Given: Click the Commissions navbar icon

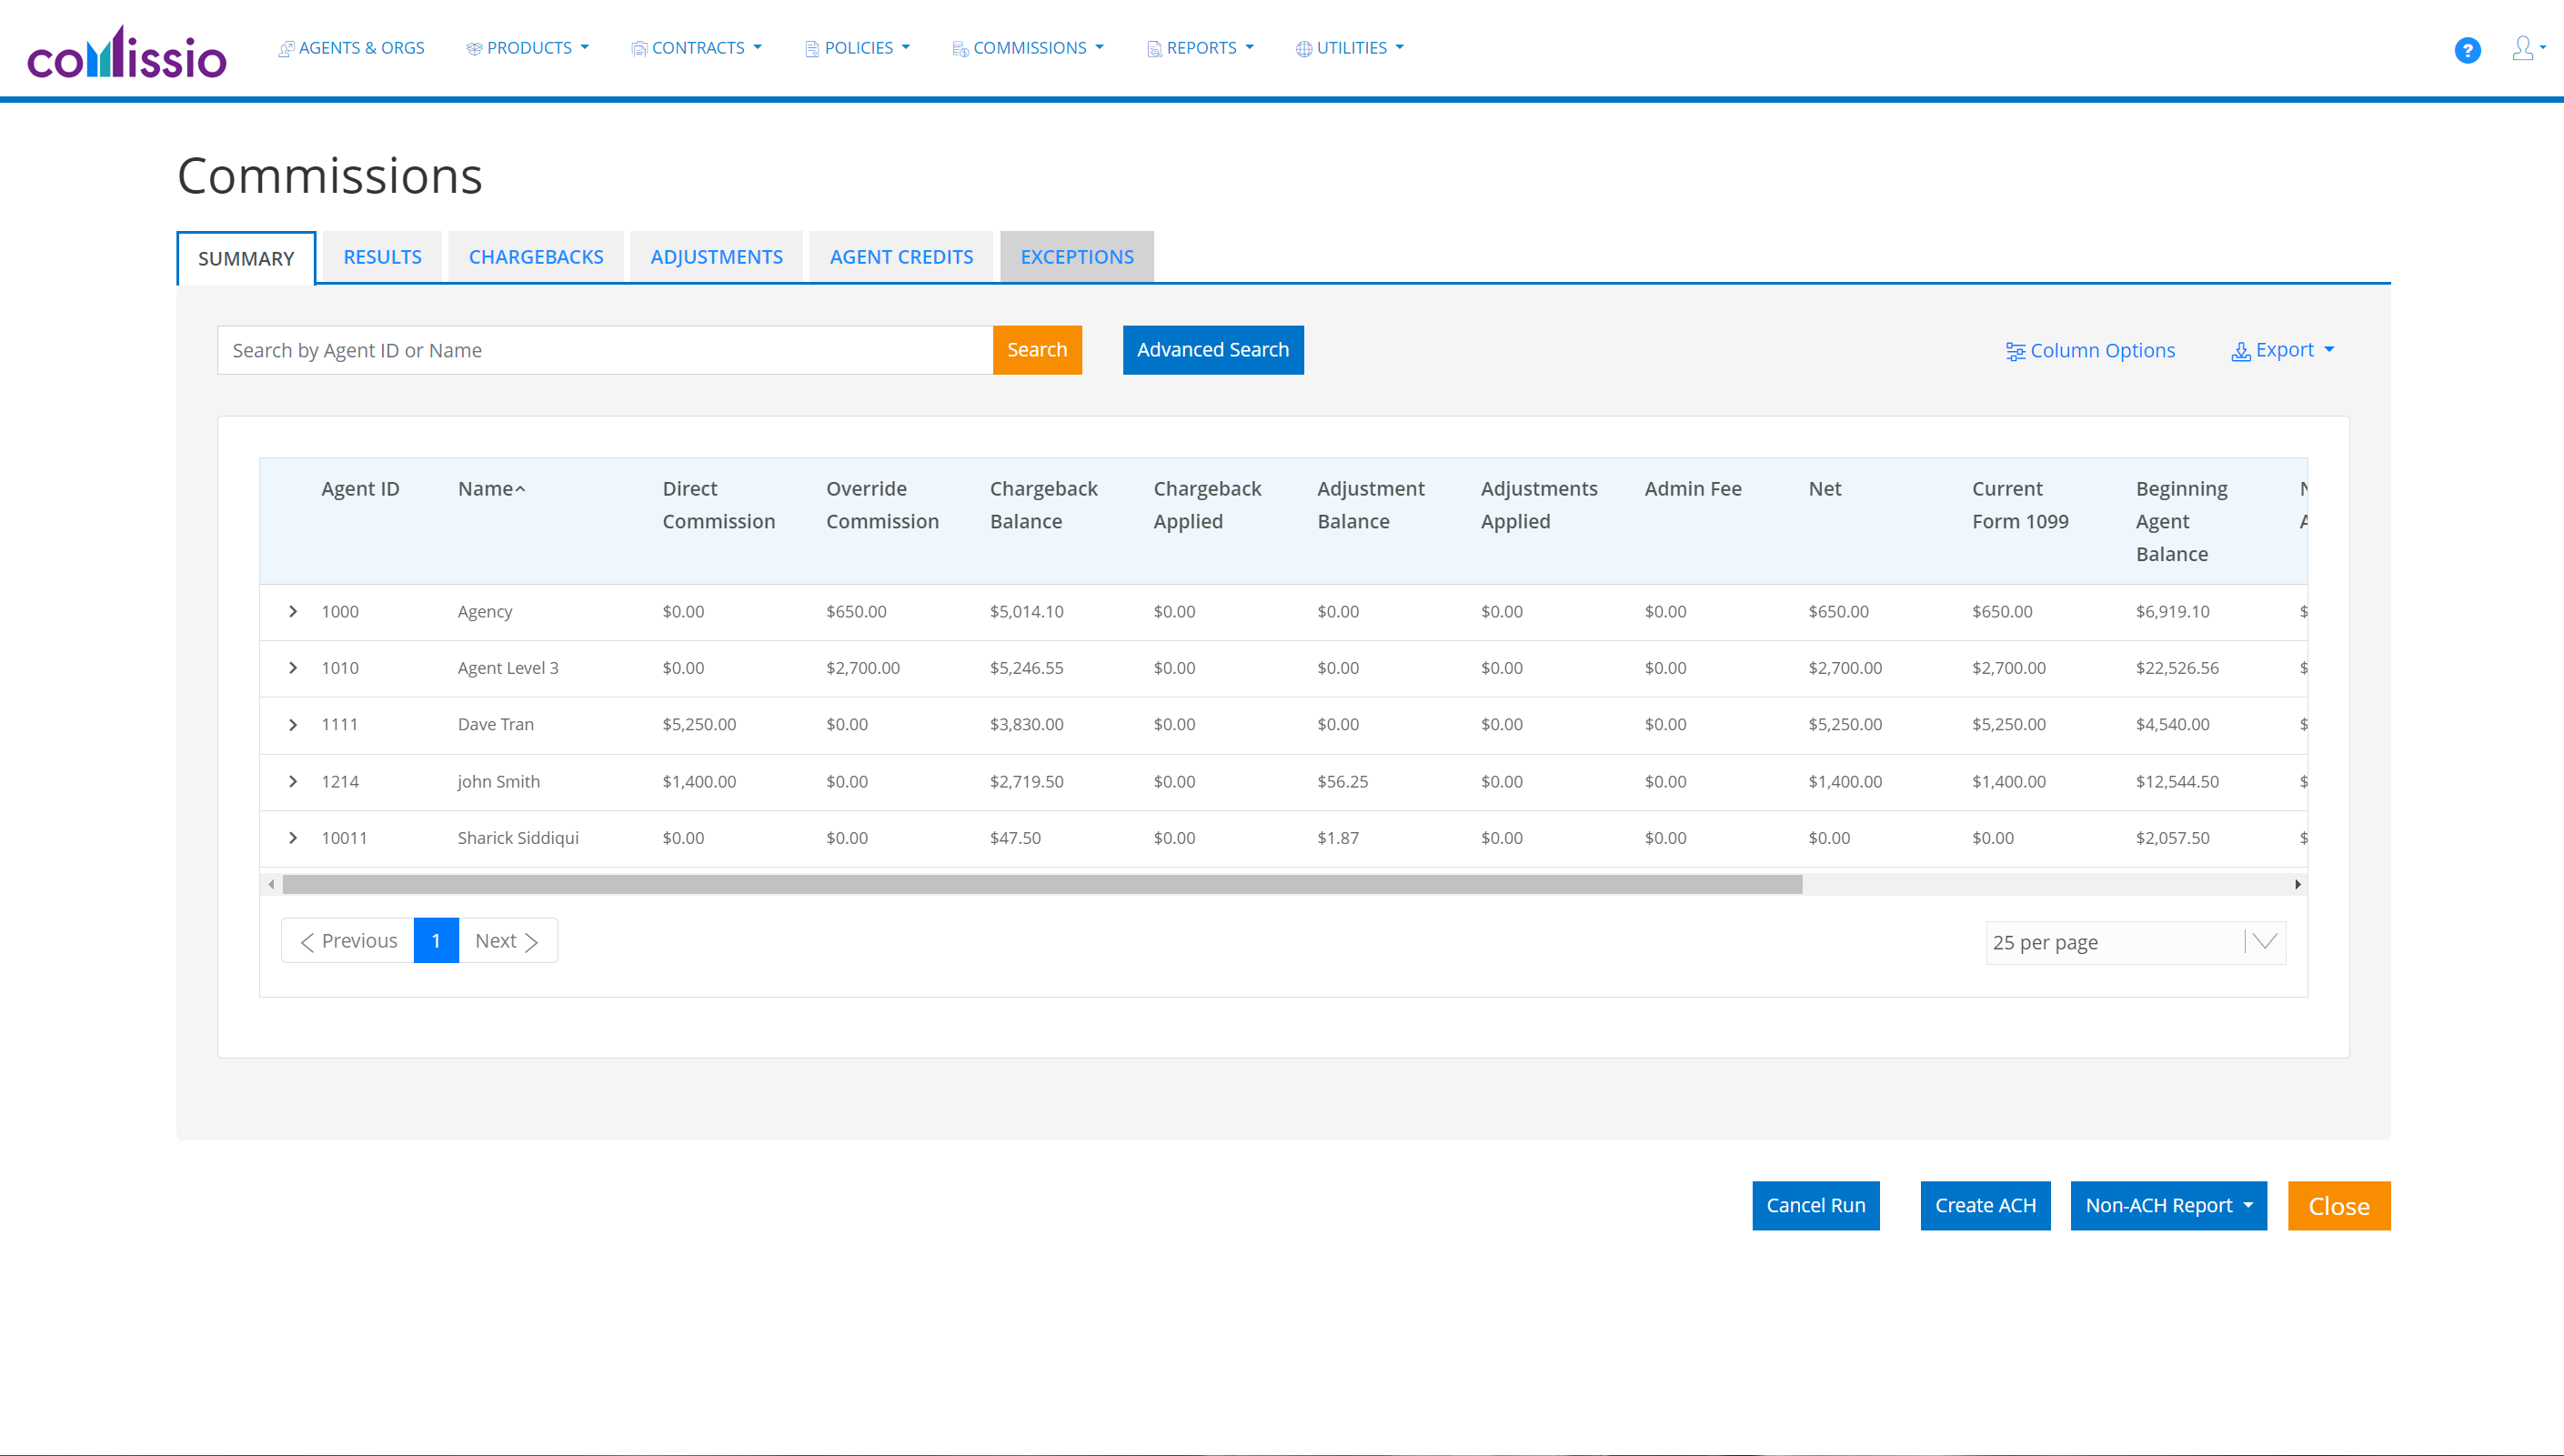Looking at the screenshot, I should tap(960, 48).
